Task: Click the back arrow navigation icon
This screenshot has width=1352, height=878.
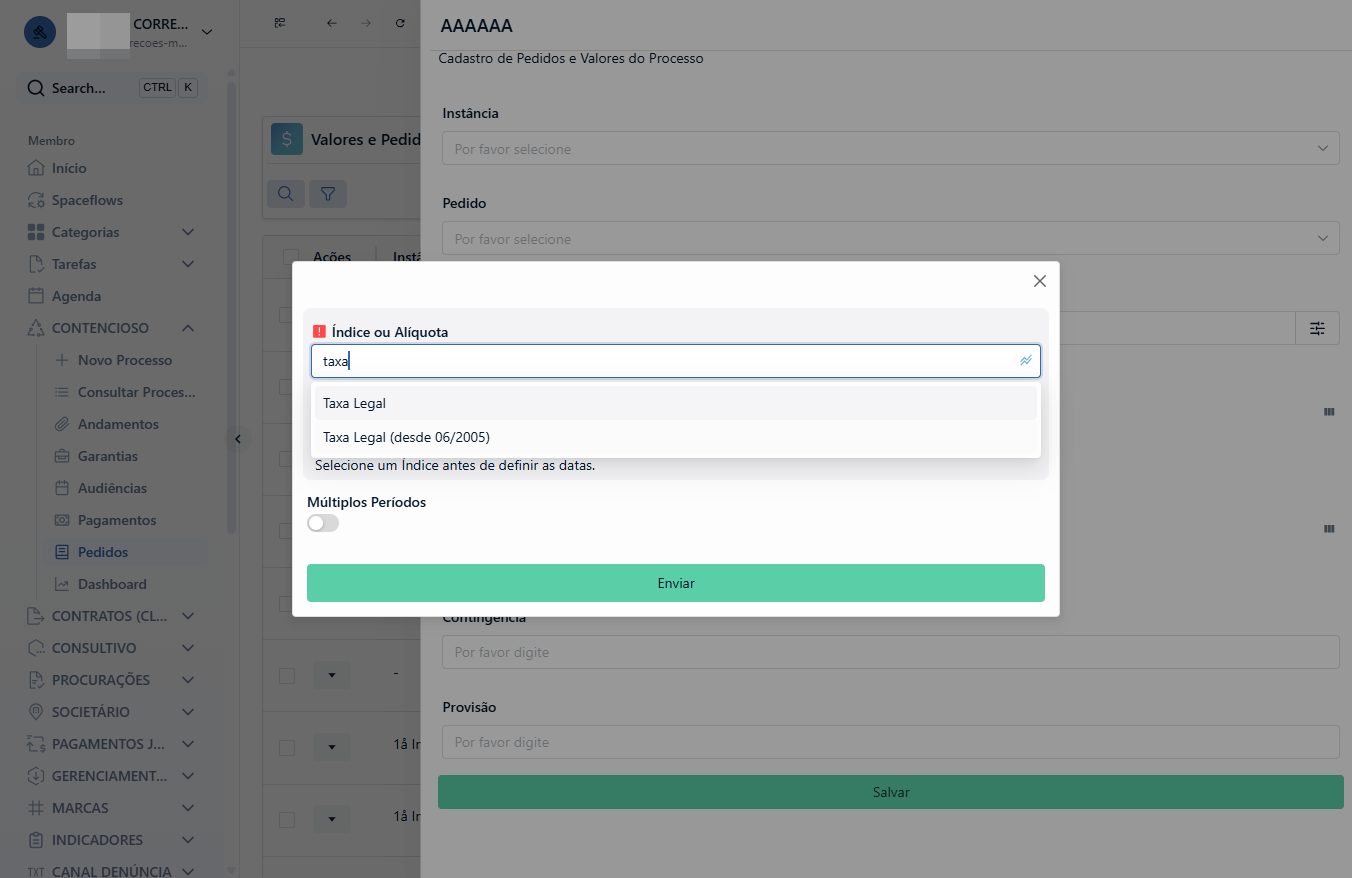Action: coord(332,23)
